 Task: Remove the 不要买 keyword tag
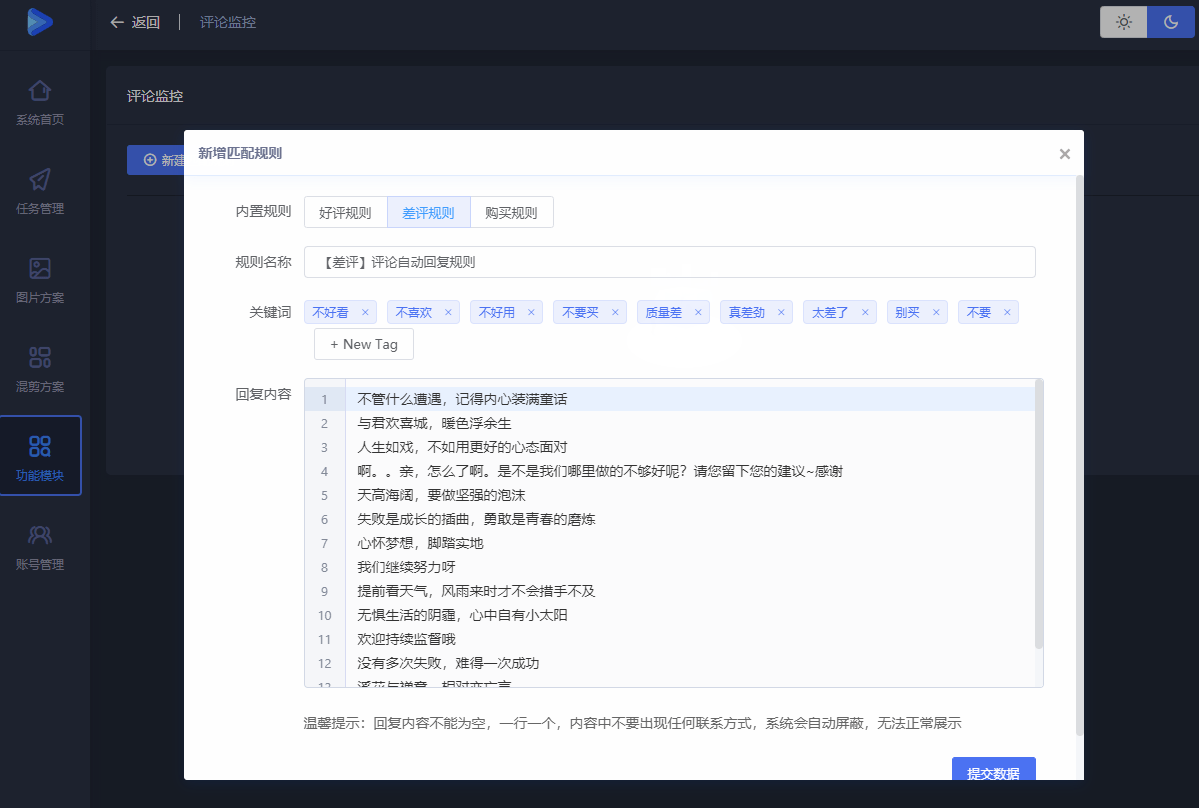(x=615, y=312)
